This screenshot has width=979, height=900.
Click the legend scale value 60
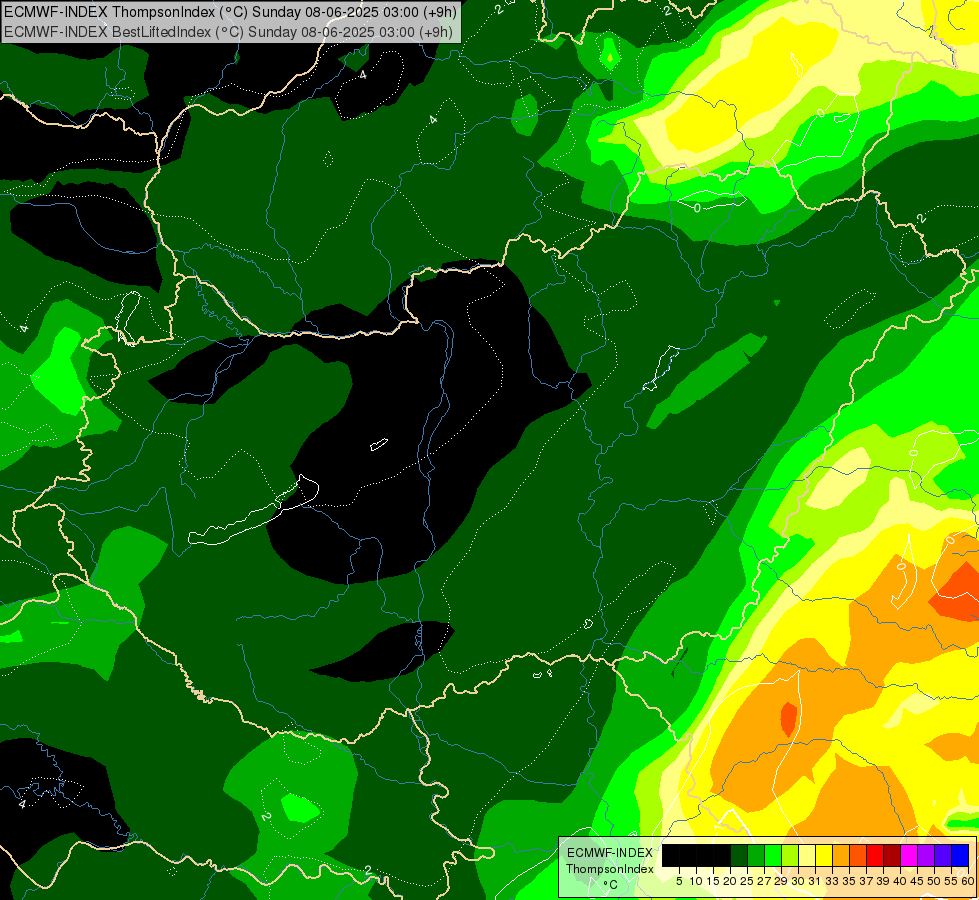(968, 881)
